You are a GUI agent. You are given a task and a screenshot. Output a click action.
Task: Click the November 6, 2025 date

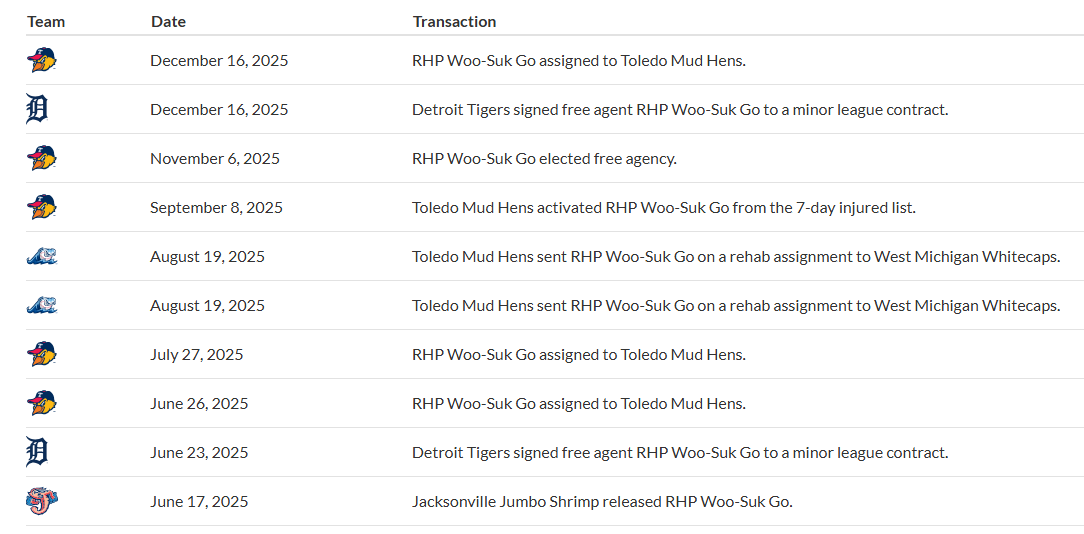tap(215, 158)
